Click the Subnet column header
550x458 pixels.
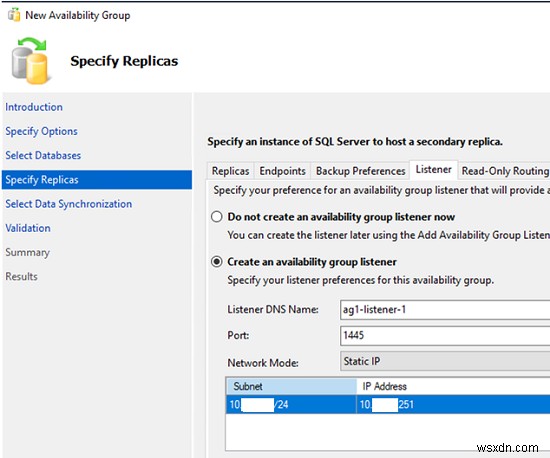pyautogui.click(x=291, y=386)
